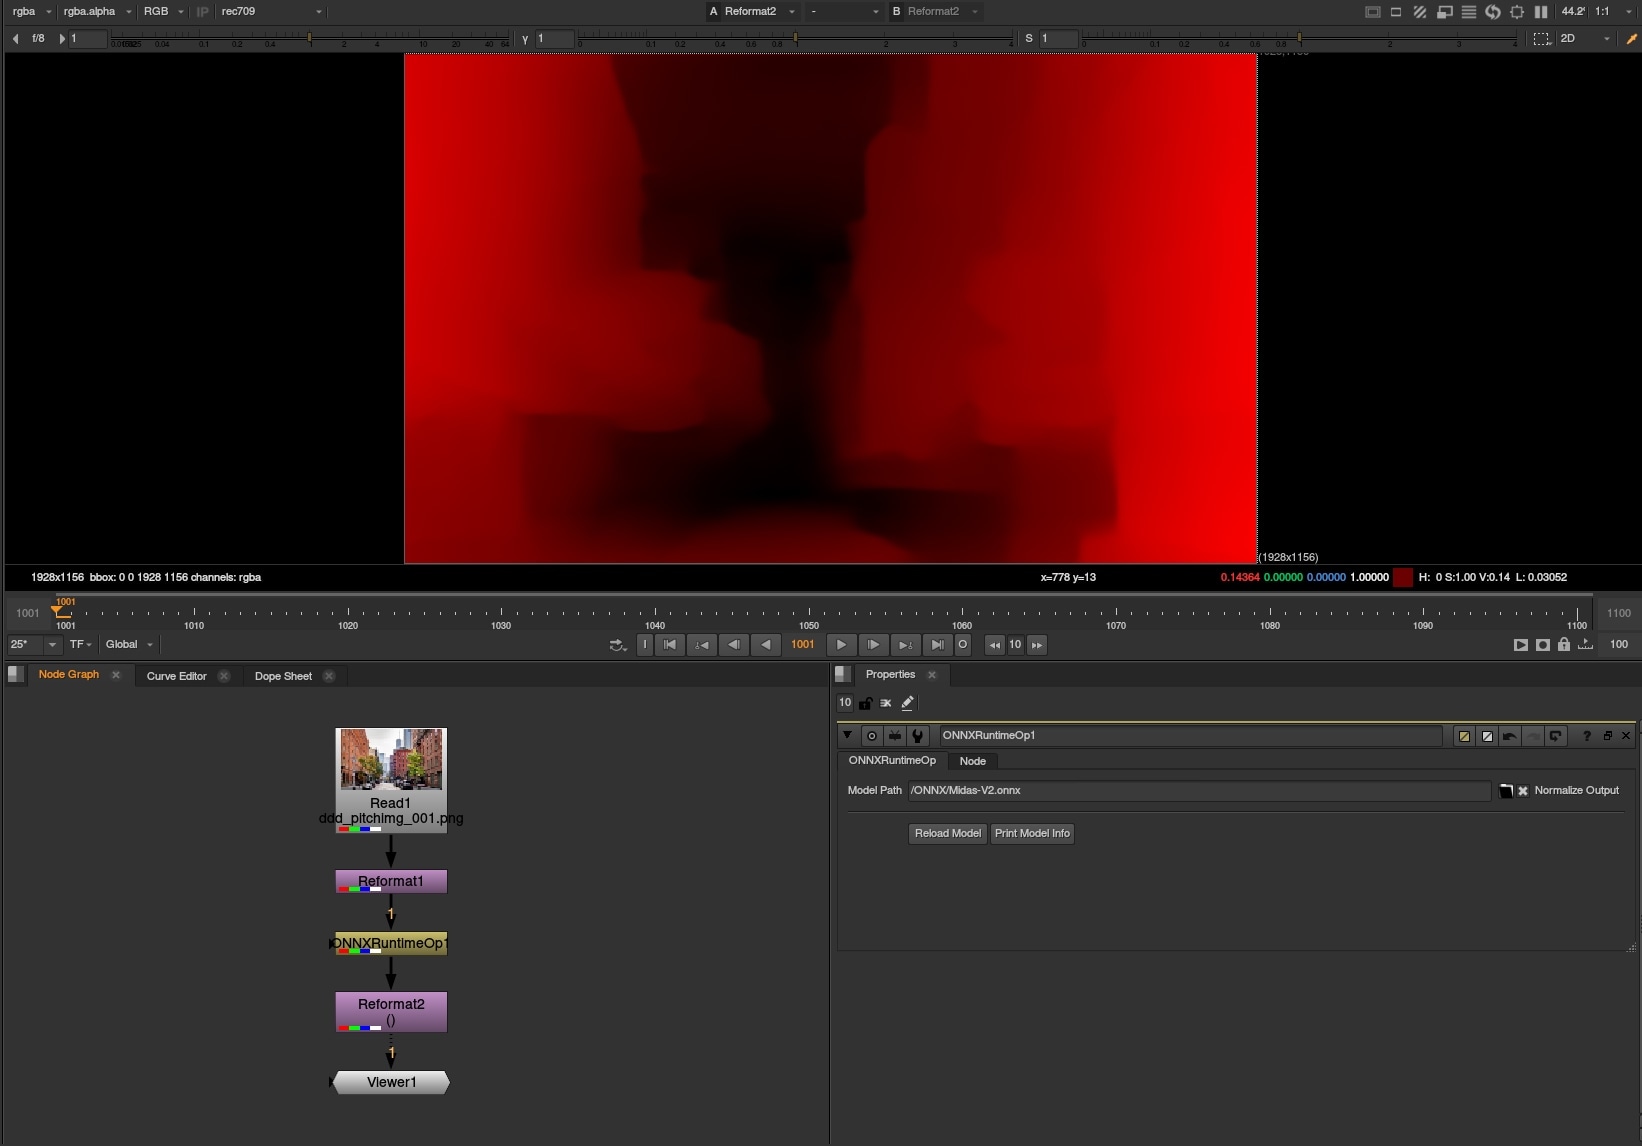This screenshot has height=1146, width=1642.
Task: Click the current frame field showing 1001
Action: coord(803,645)
